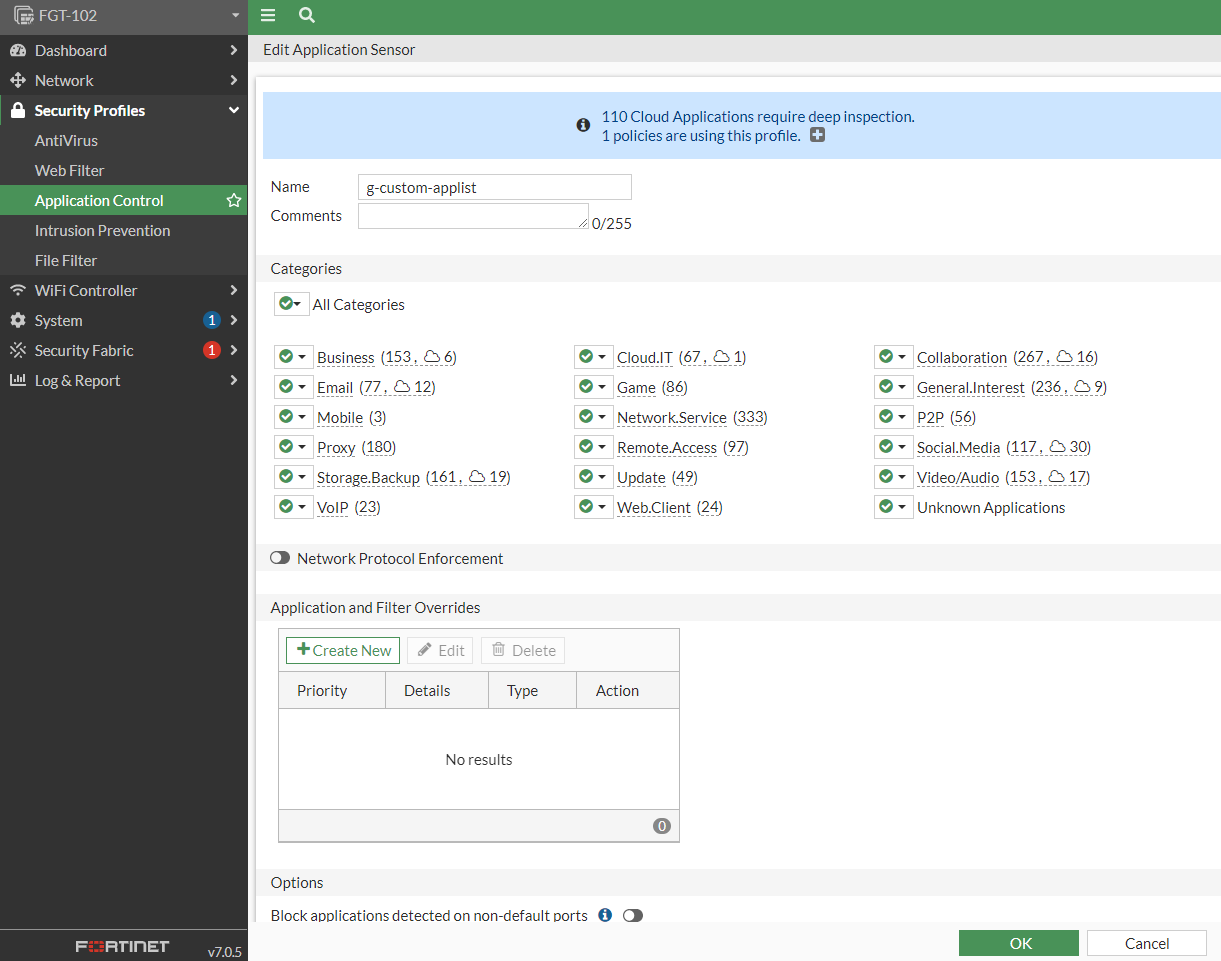Click the System notification badge
Image resolution: width=1221 pixels, height=961 pixels.
click(211, 321)
